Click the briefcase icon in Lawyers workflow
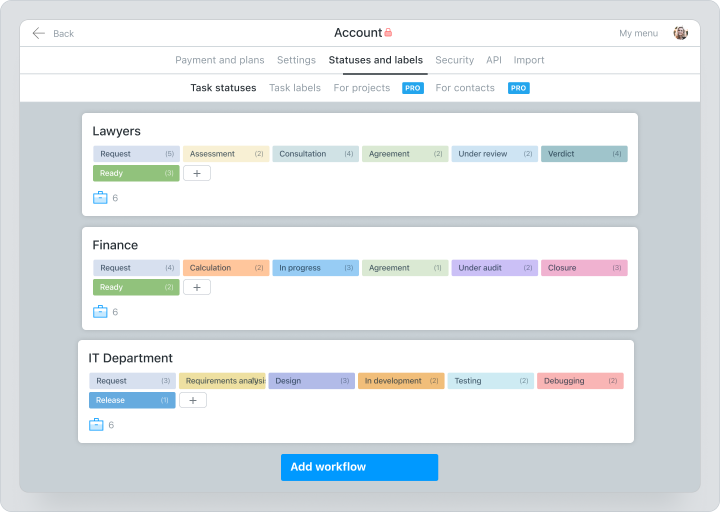Viewport: 720px width, 512px height. click(99, 198)
